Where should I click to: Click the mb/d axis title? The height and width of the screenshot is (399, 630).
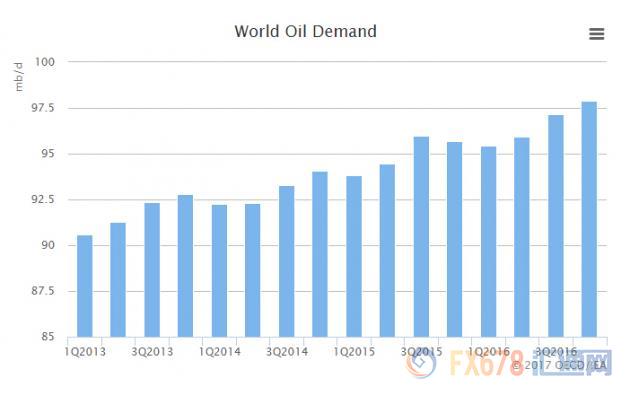pos(19,77)
